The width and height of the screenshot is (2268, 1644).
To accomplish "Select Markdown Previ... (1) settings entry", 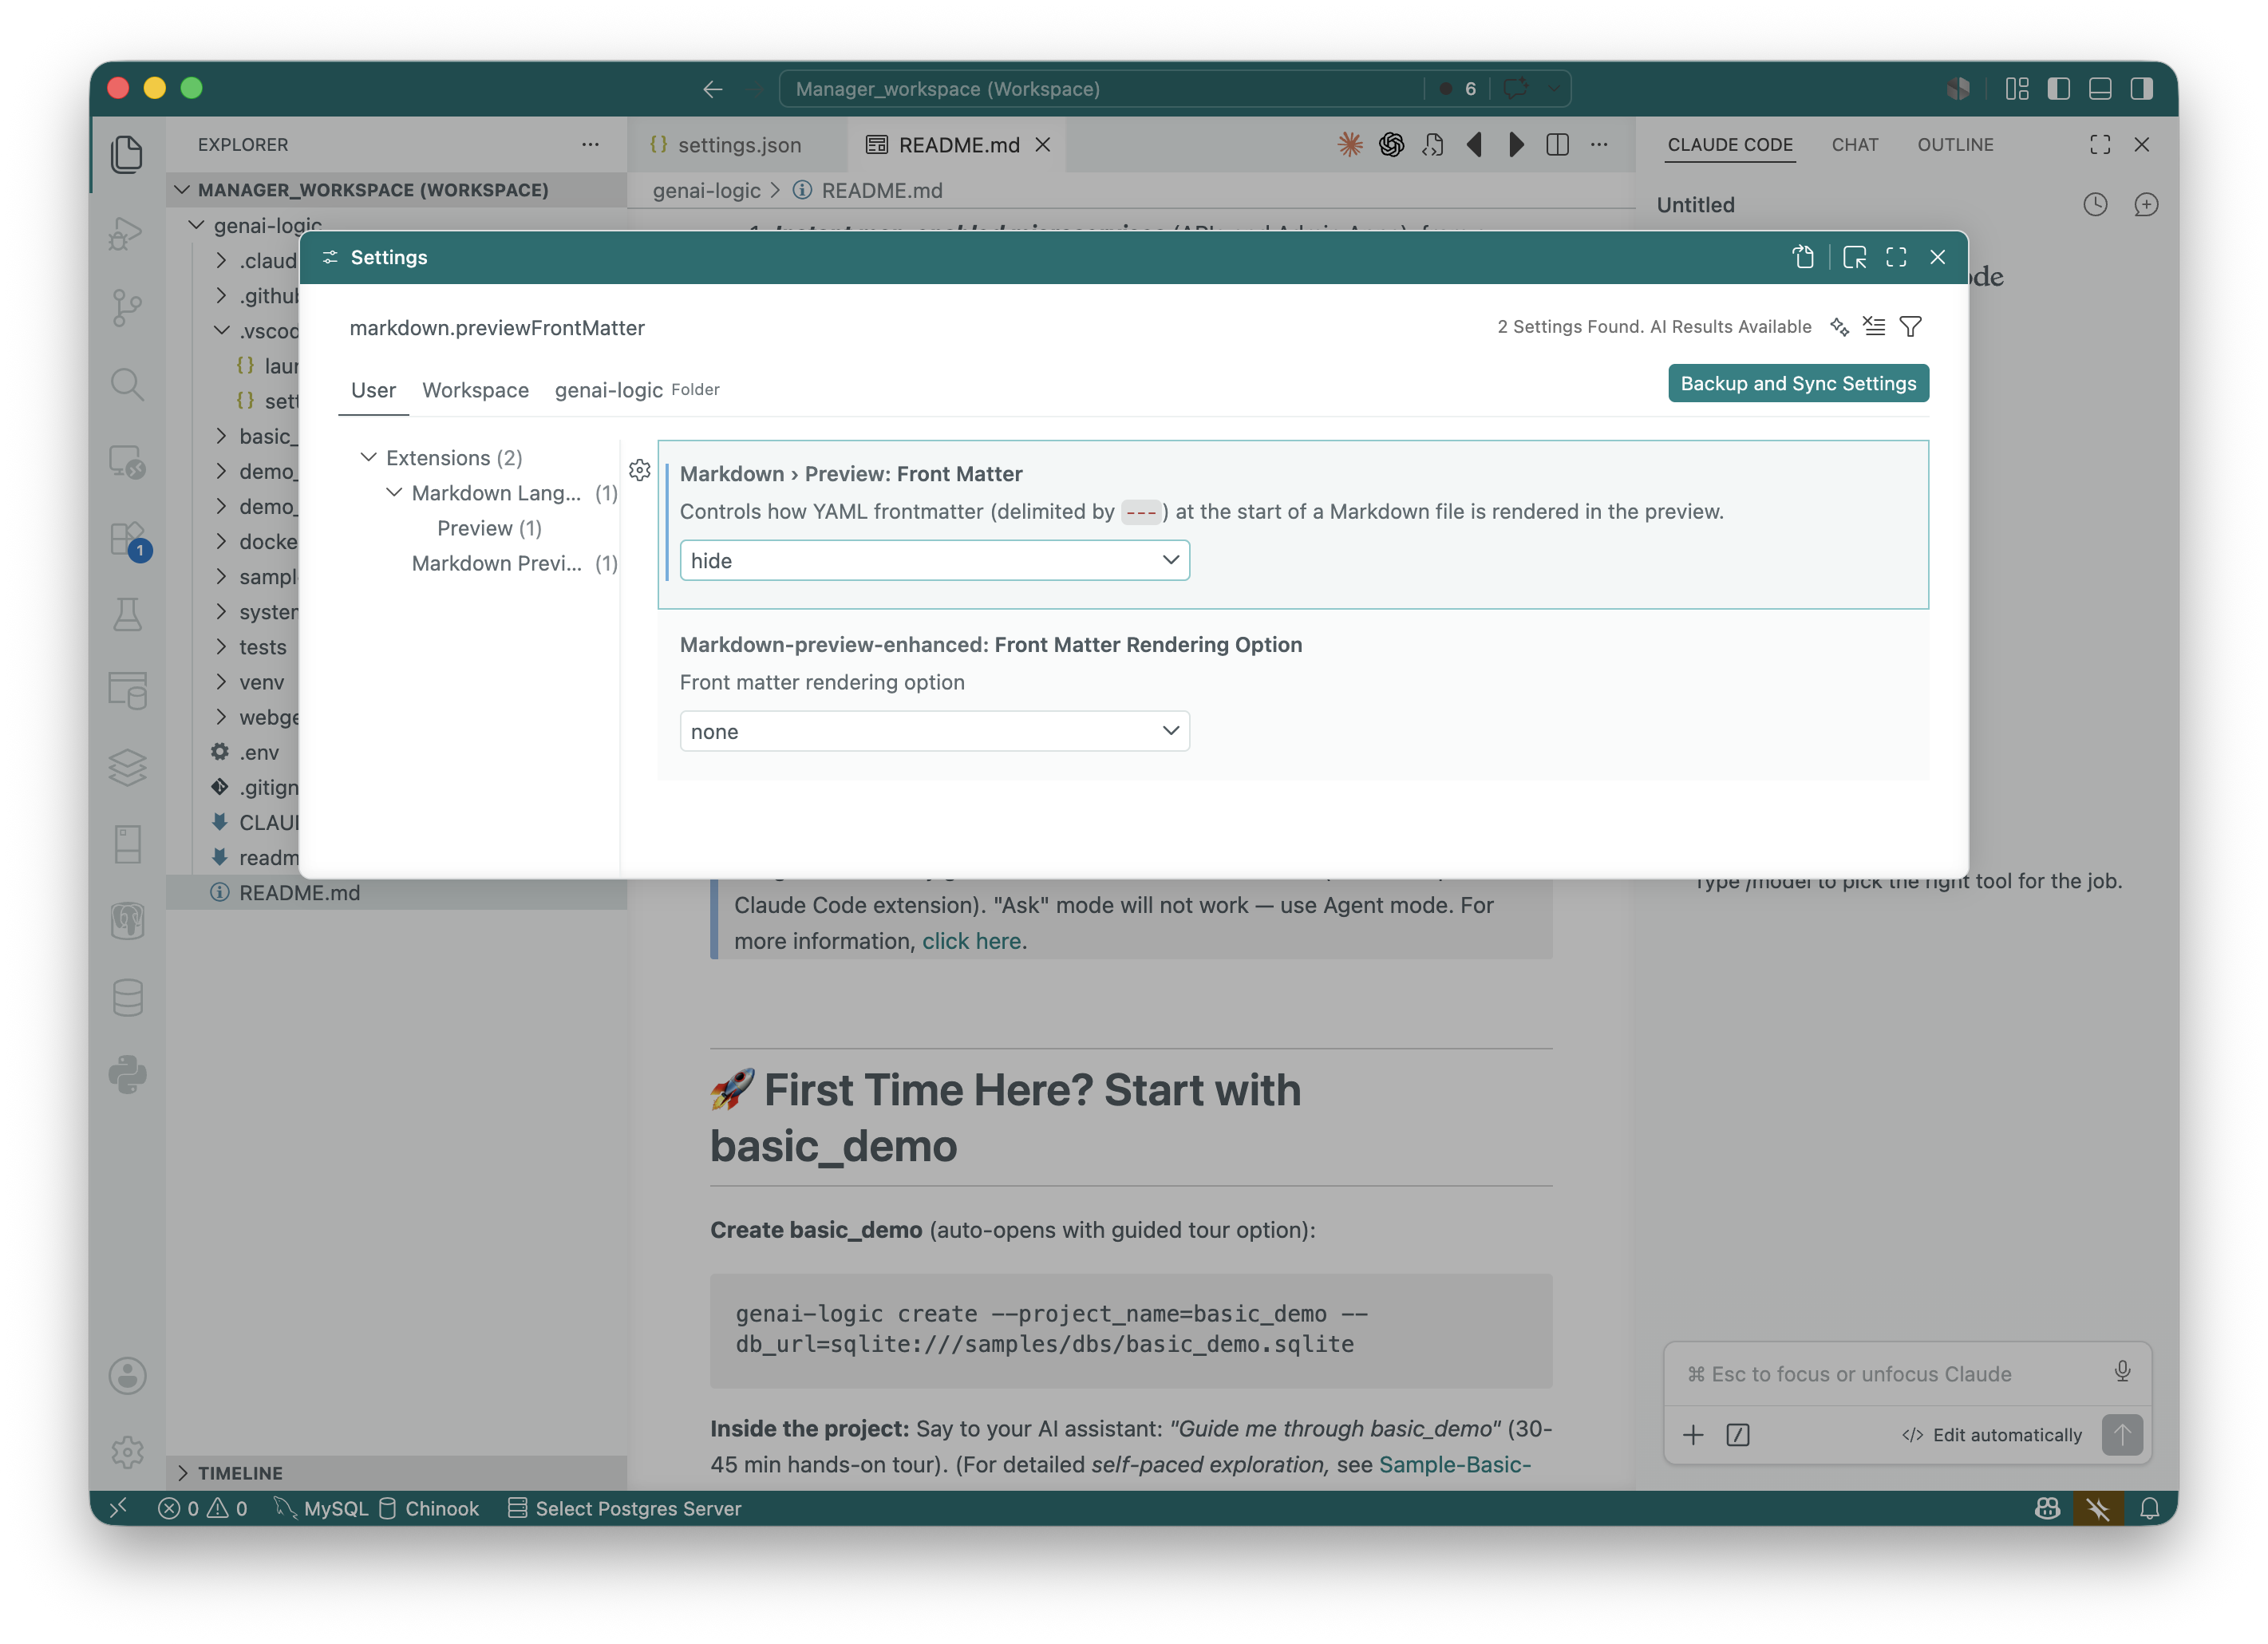I will tap(514, 563).
